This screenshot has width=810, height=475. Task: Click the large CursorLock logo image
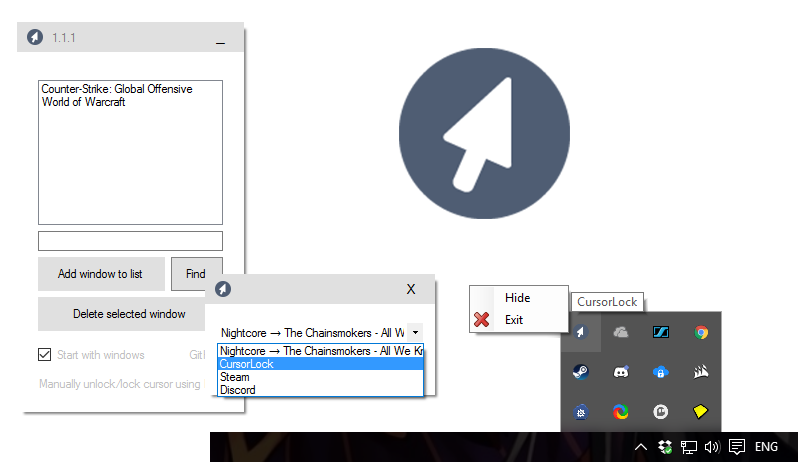(x=484, y=133)
